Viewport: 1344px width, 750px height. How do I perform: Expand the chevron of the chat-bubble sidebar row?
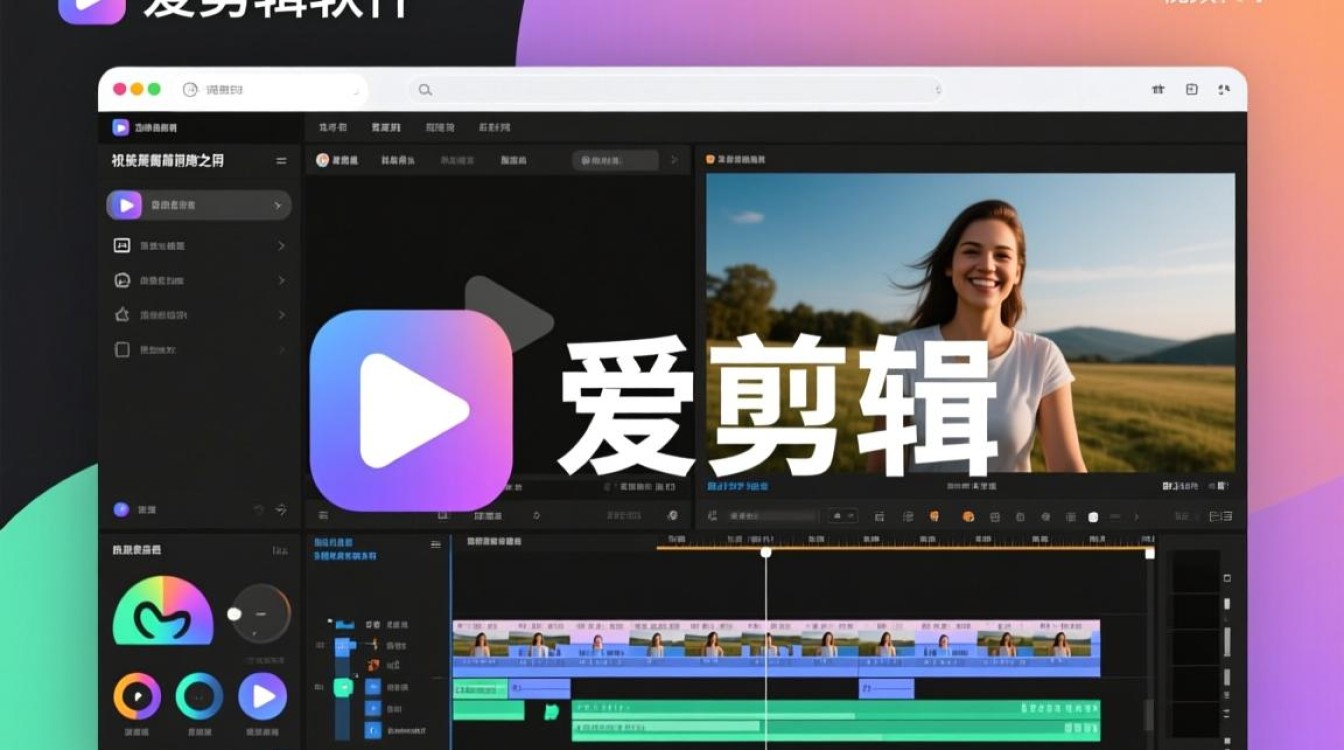click(x=281, y=281)
